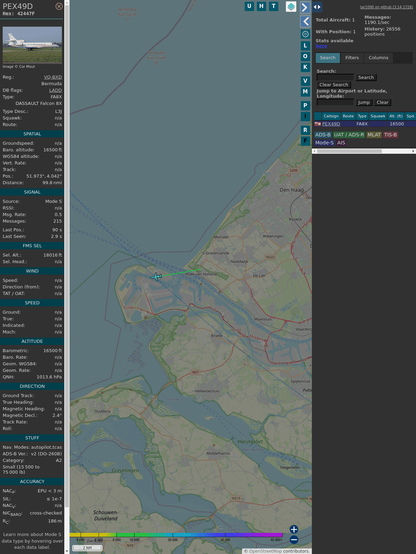Open the Falcon 8X aircraft photo
Viewport: 416px width, 554px height.
click(x=32, y=45)
